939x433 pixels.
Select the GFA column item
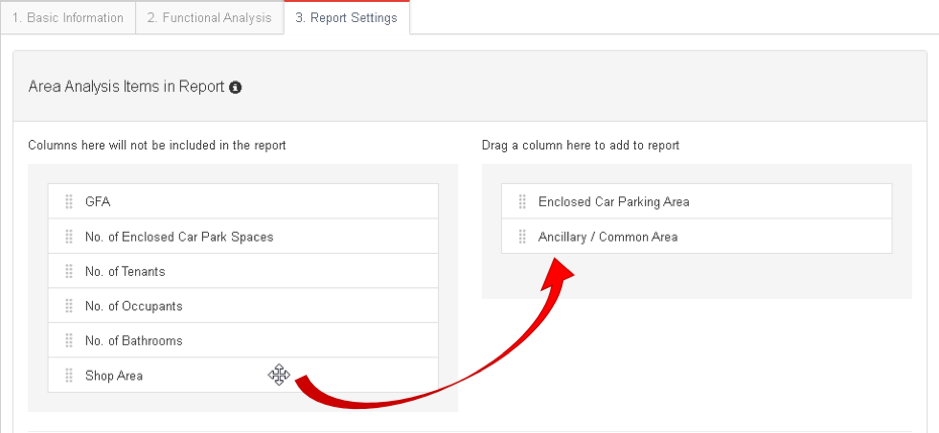tap(243, 201)
